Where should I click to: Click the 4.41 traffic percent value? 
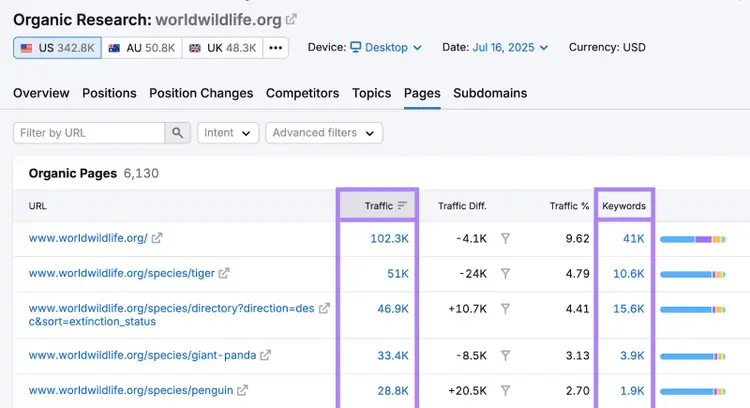coord(577,309)
